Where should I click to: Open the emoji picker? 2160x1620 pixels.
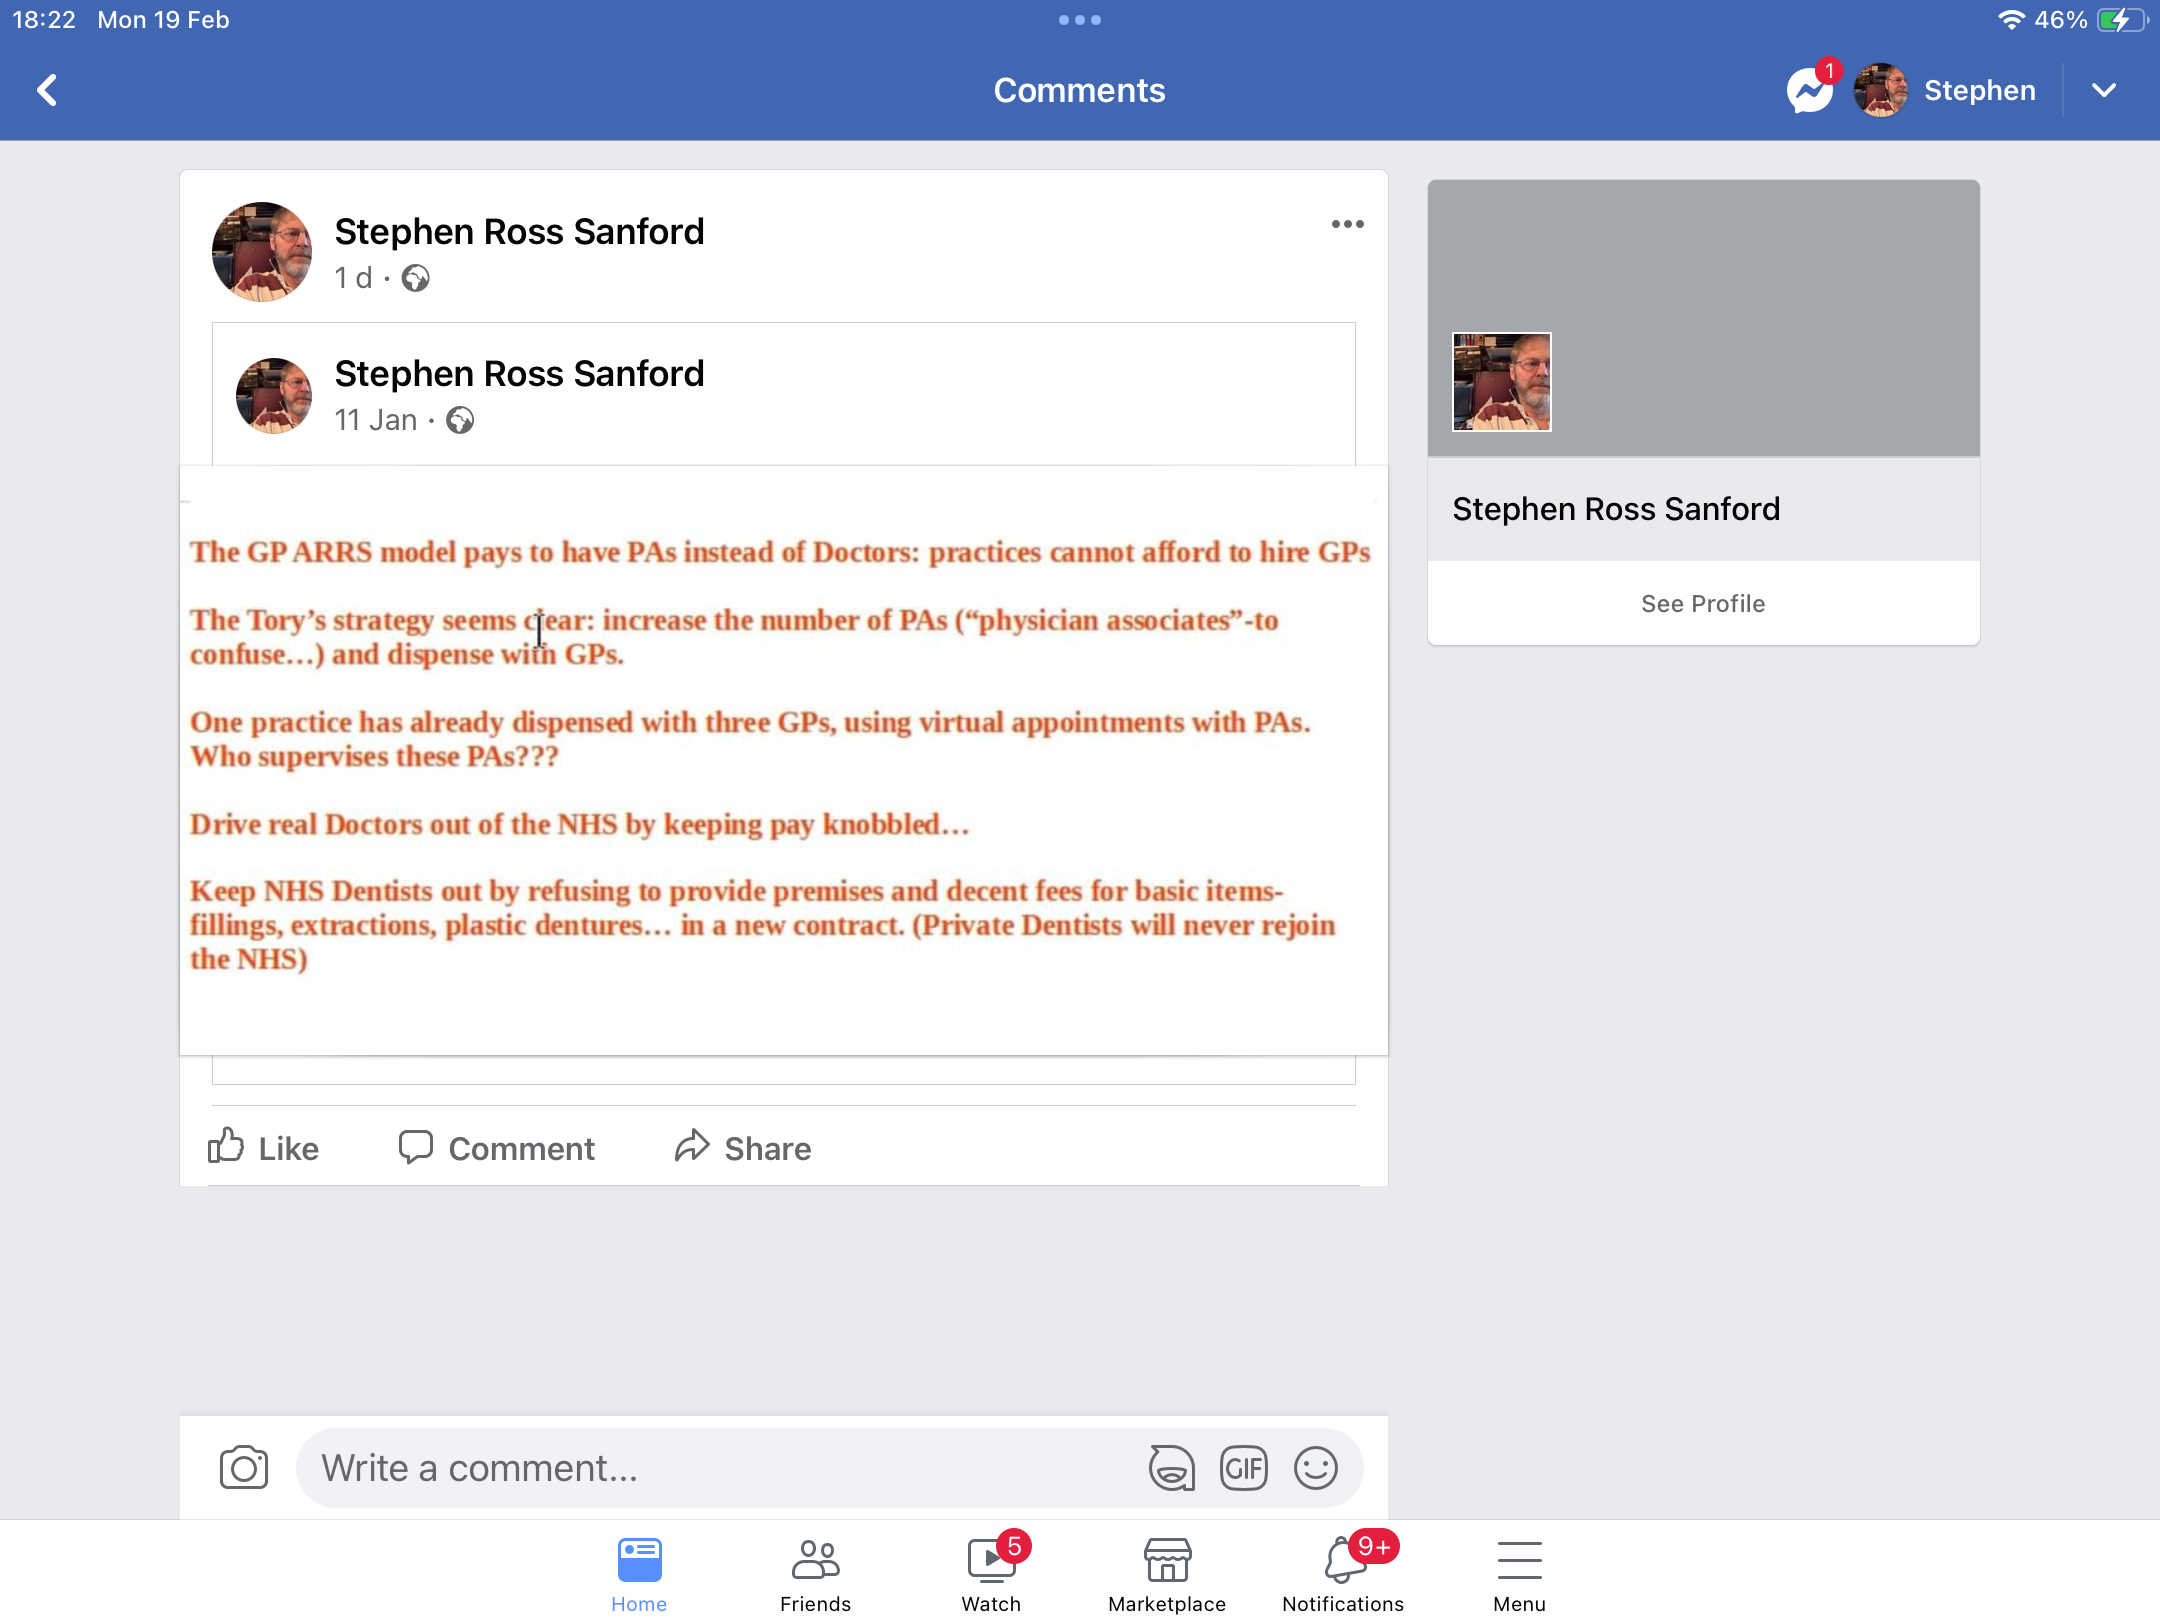click(1316, 1468)
